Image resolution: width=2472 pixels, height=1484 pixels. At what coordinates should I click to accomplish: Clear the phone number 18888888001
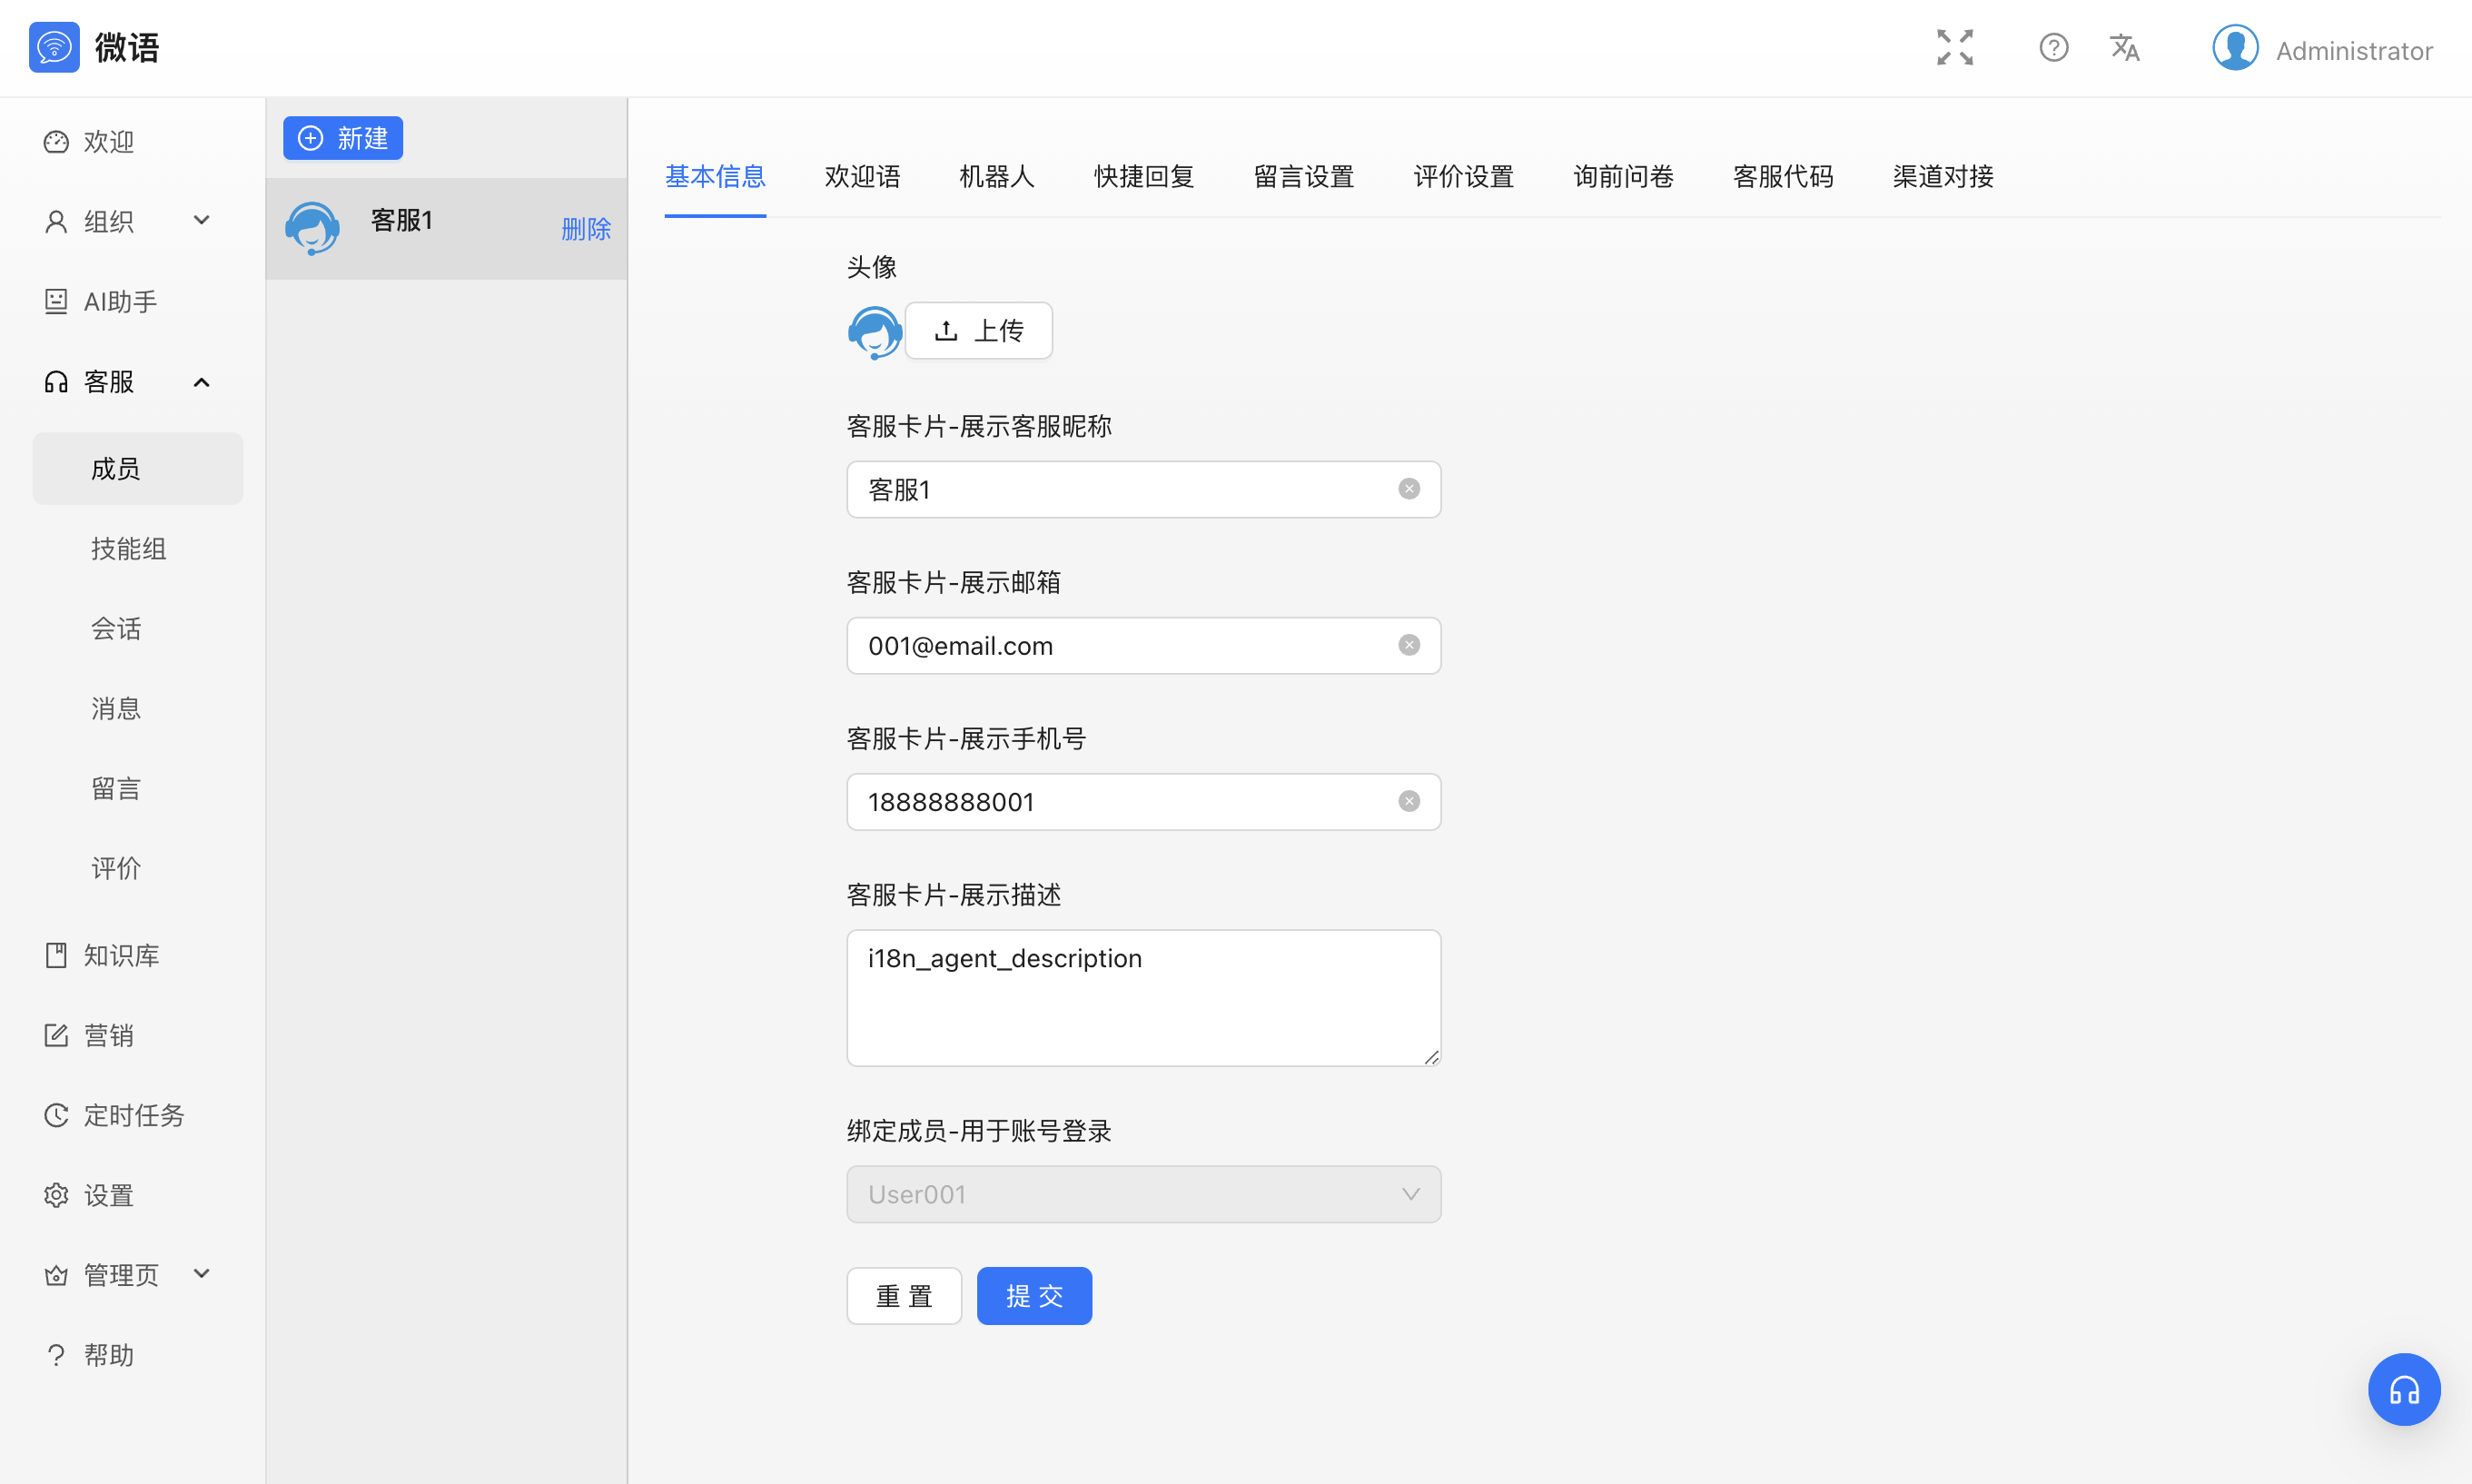1409,800
